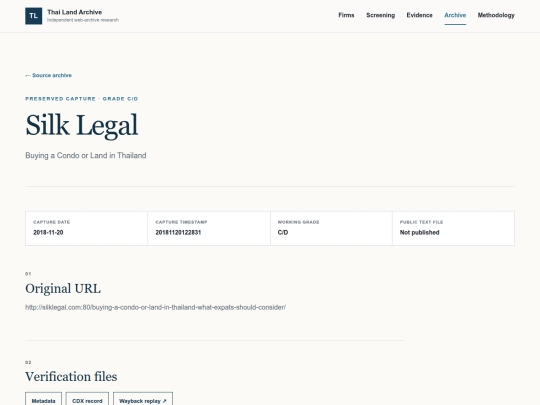Screen dimensions: 540x405
Task: Select the silklegal.com original URL text
Action: [x=155, y=307]
